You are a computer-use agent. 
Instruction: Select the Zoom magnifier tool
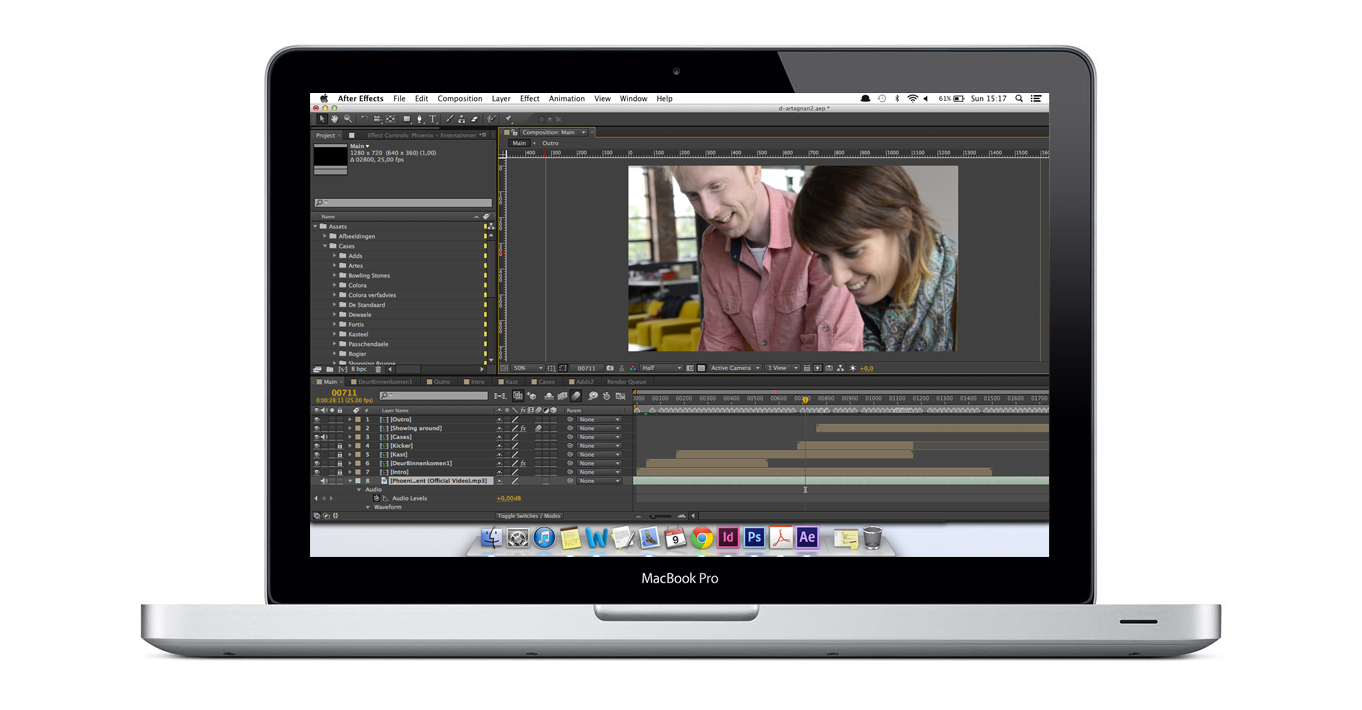click(x=348, y=119)
